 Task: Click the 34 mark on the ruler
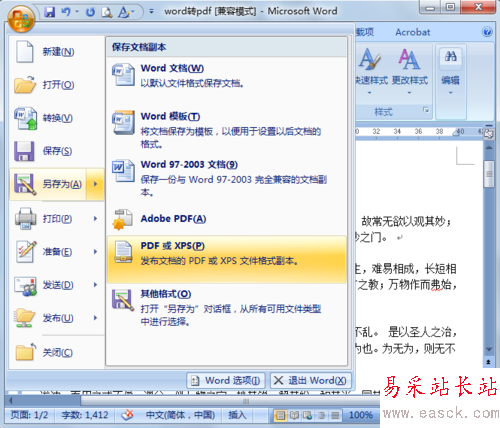(397, 131)
